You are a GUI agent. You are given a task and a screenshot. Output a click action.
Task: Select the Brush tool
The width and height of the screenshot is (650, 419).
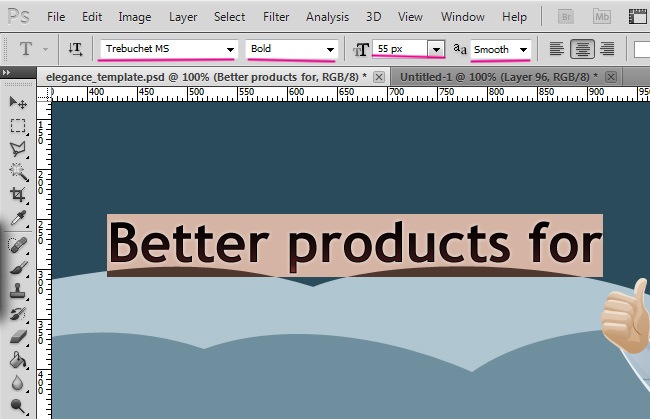[x=18, y=269]
